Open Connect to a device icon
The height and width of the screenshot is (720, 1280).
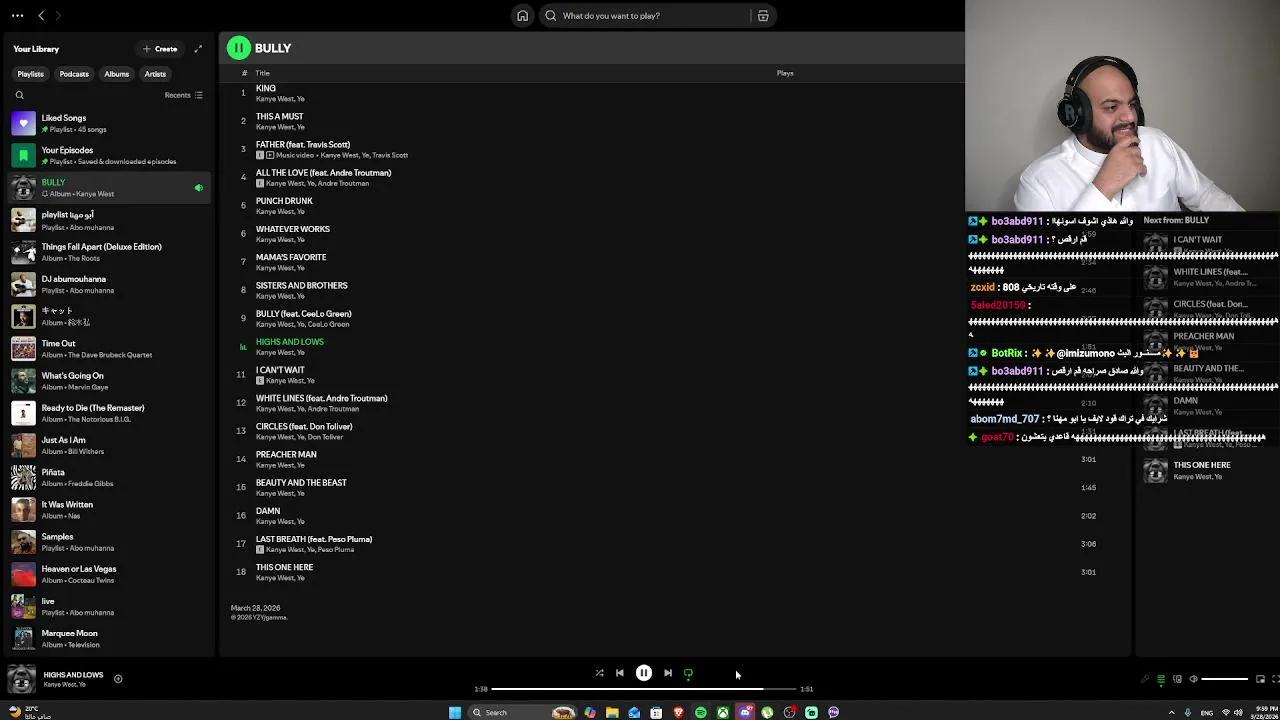click(x=1177, y=680)
